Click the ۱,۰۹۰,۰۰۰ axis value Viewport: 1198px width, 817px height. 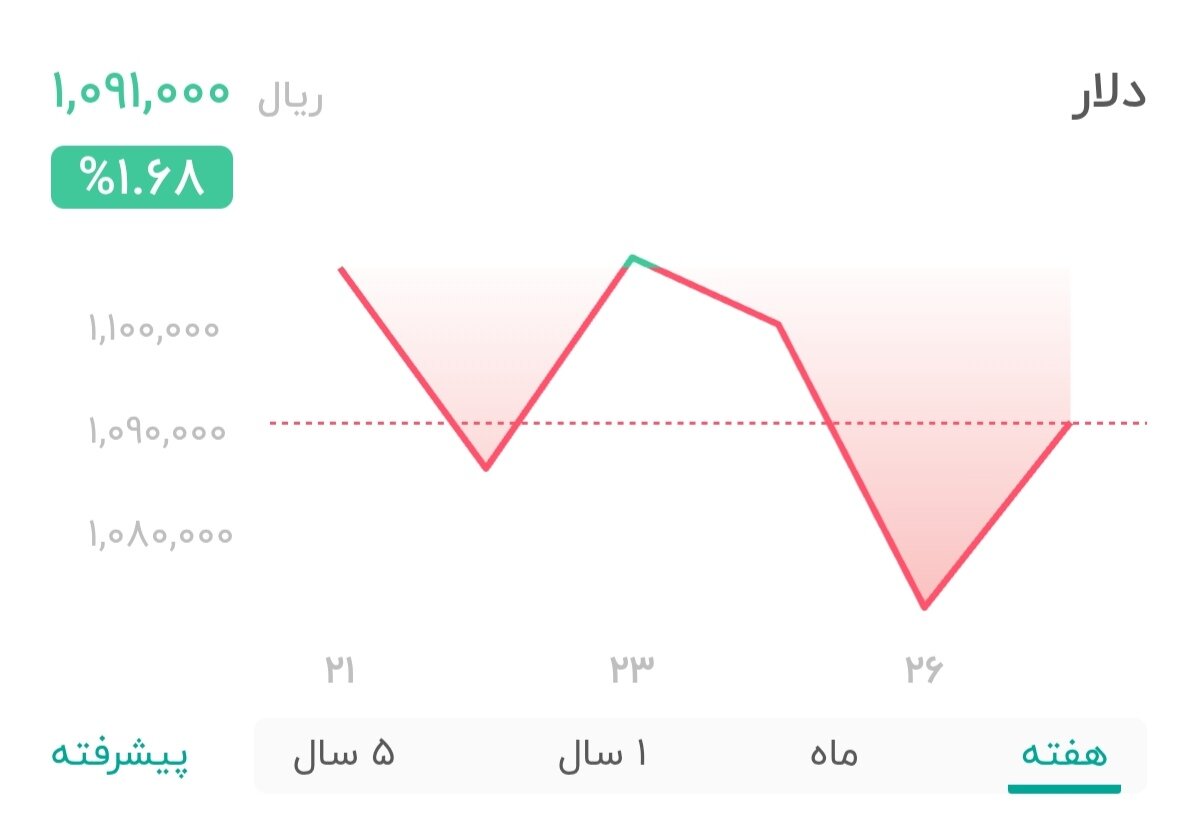[x=155, y=430]
